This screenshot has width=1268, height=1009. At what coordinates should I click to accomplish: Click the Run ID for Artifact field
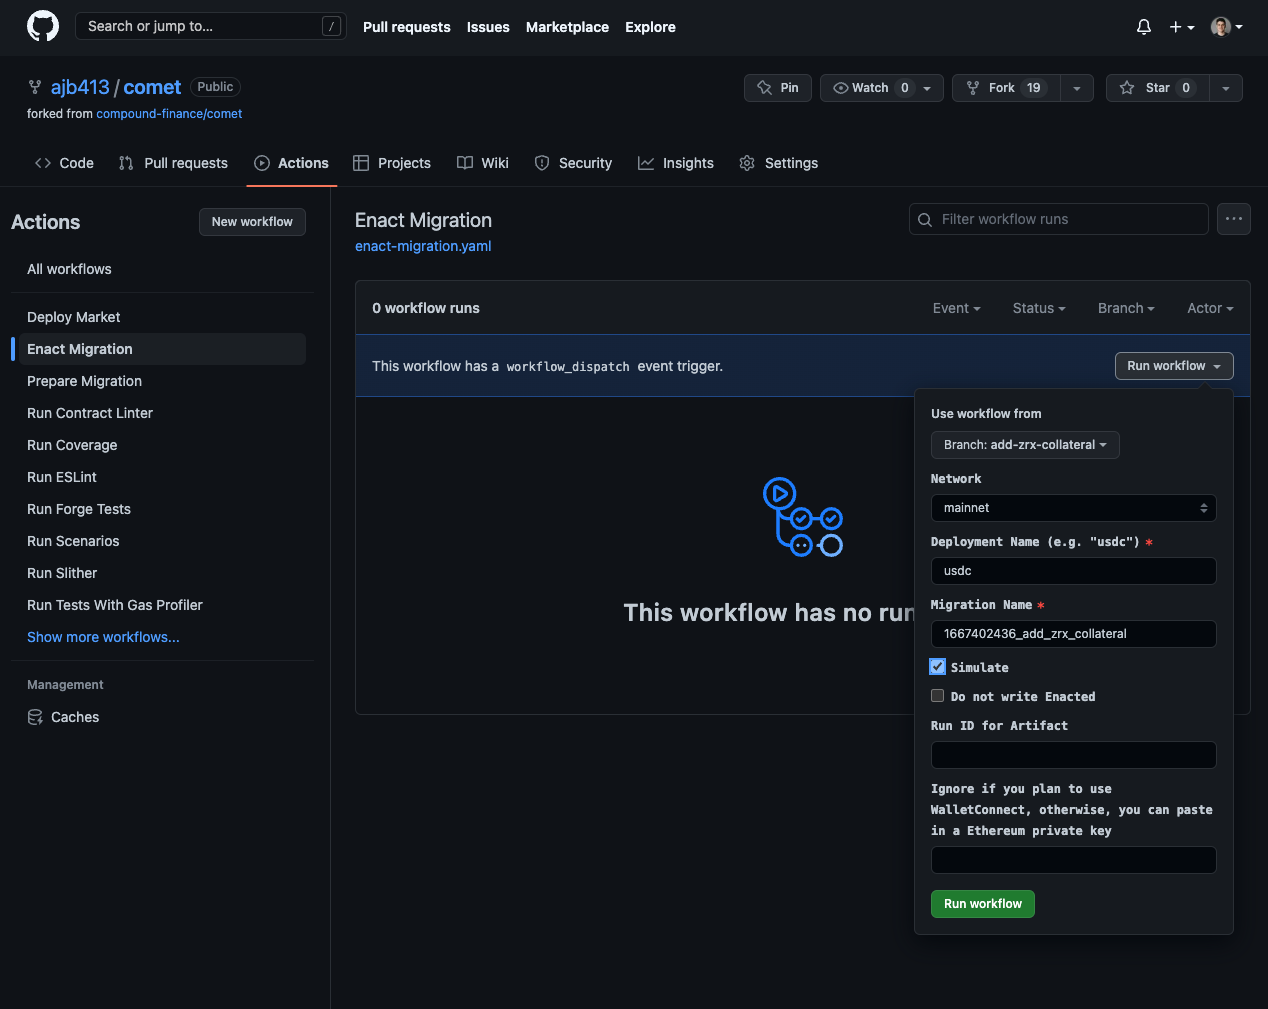1074,755
